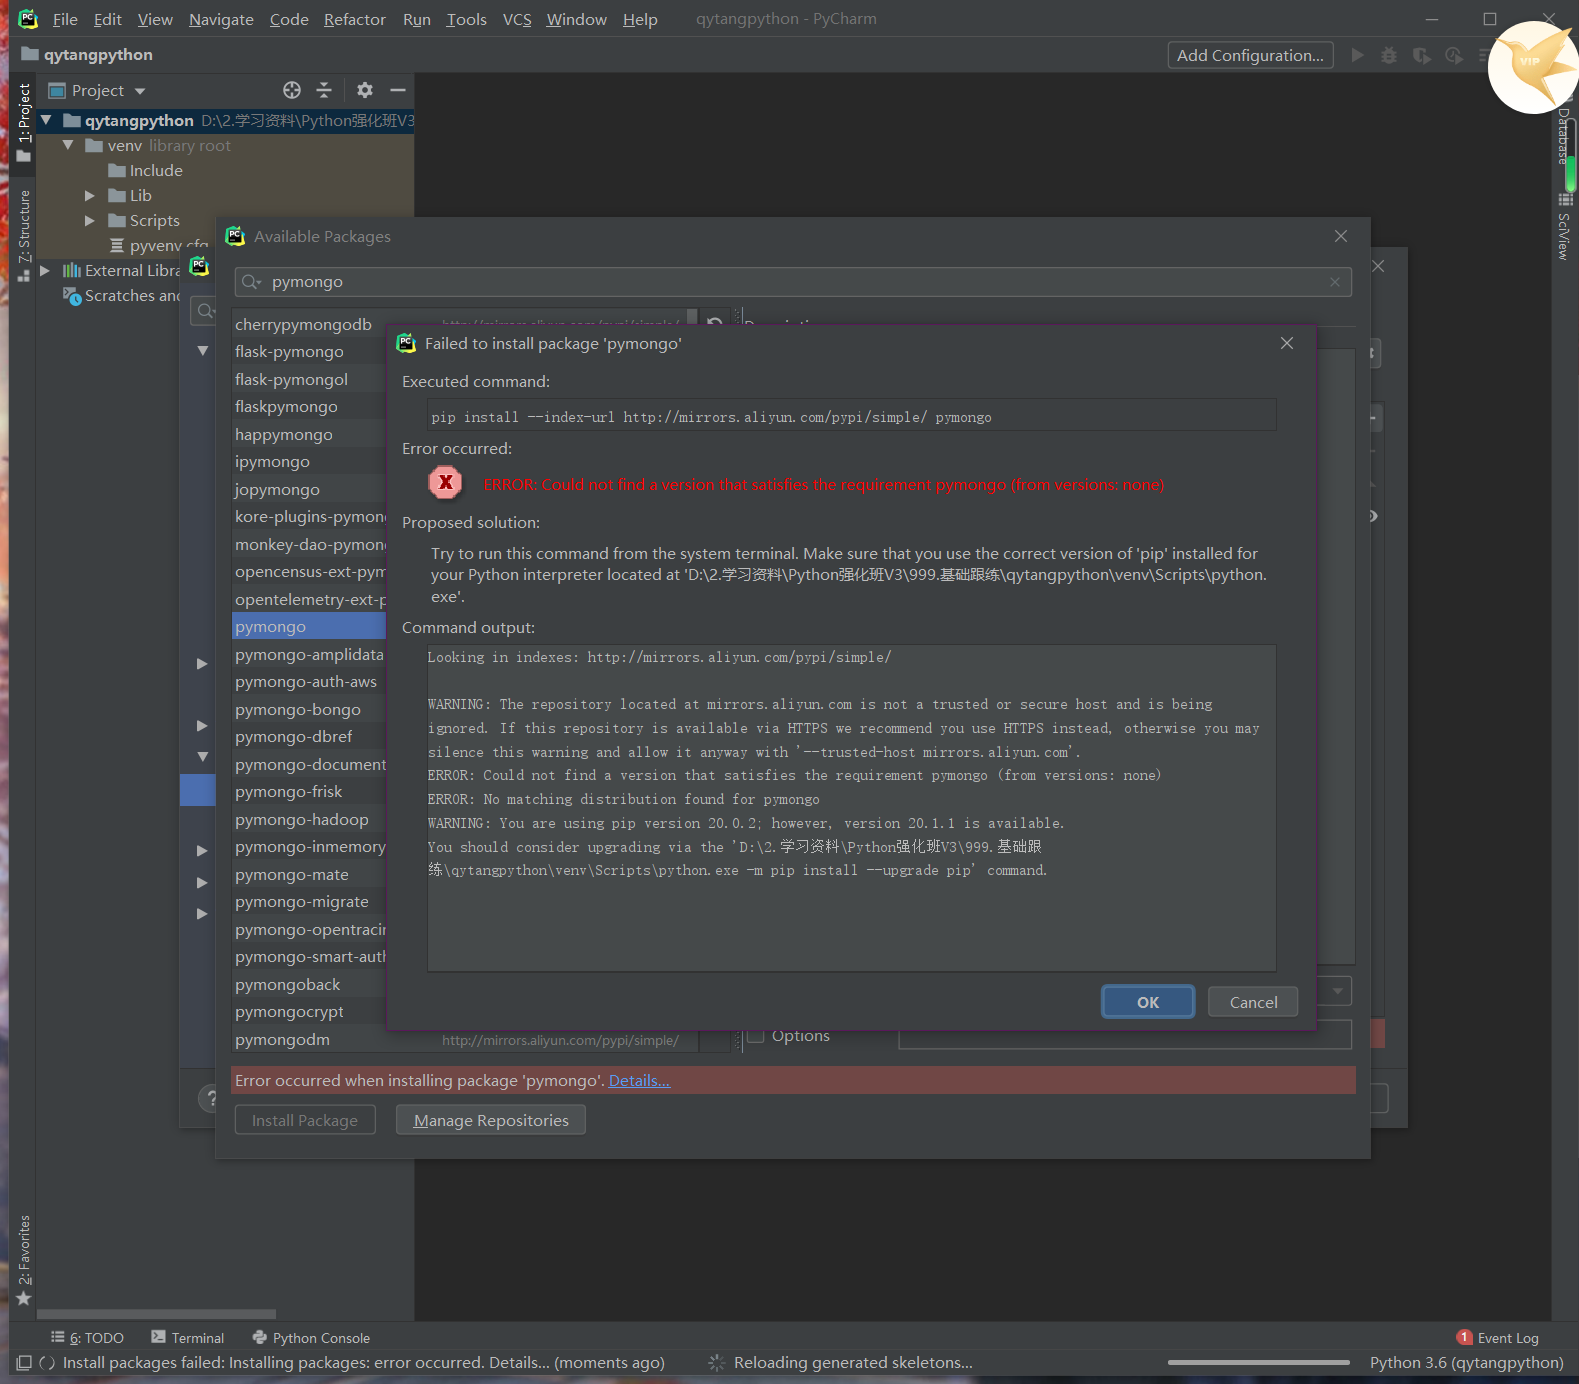
Task: Click the Install Package button
Action: 305,1120
